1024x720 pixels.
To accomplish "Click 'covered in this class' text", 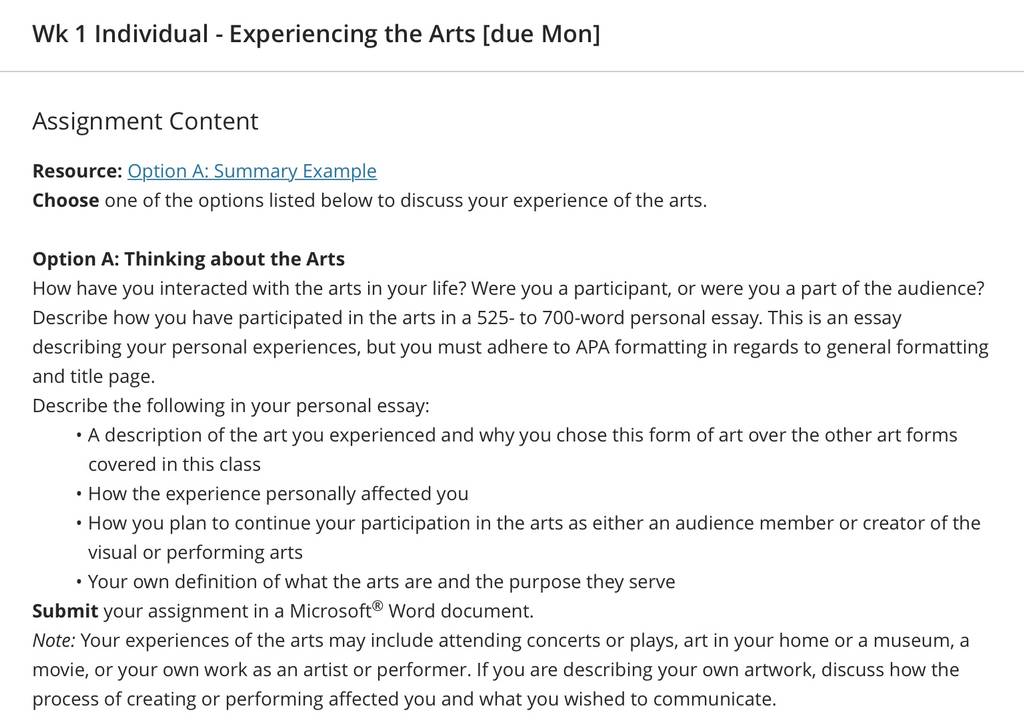I will point(174,465).
